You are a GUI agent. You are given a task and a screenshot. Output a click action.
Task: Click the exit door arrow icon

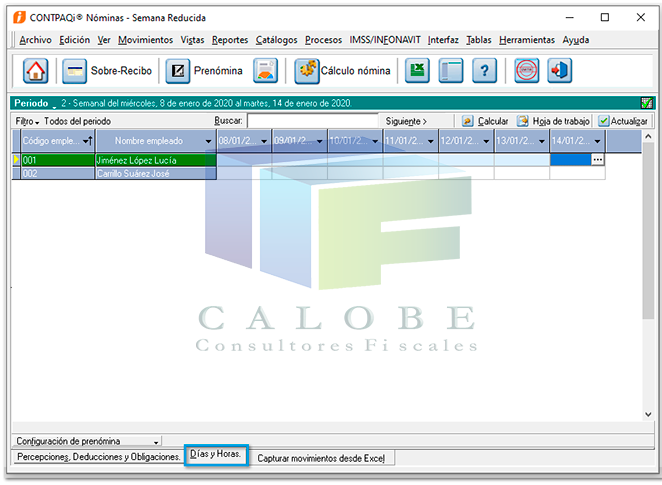(x=560, y=70)
